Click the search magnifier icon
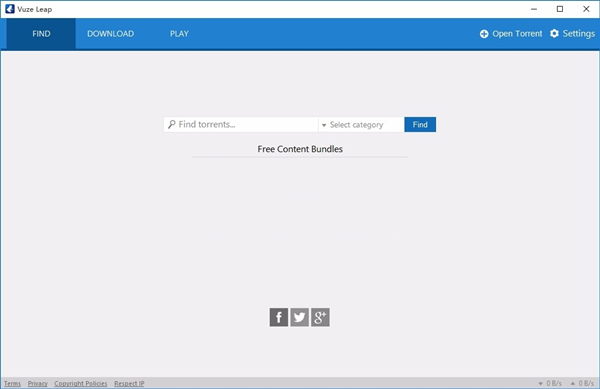The width and height of the screenshot is (600, 389). (171, 124)
